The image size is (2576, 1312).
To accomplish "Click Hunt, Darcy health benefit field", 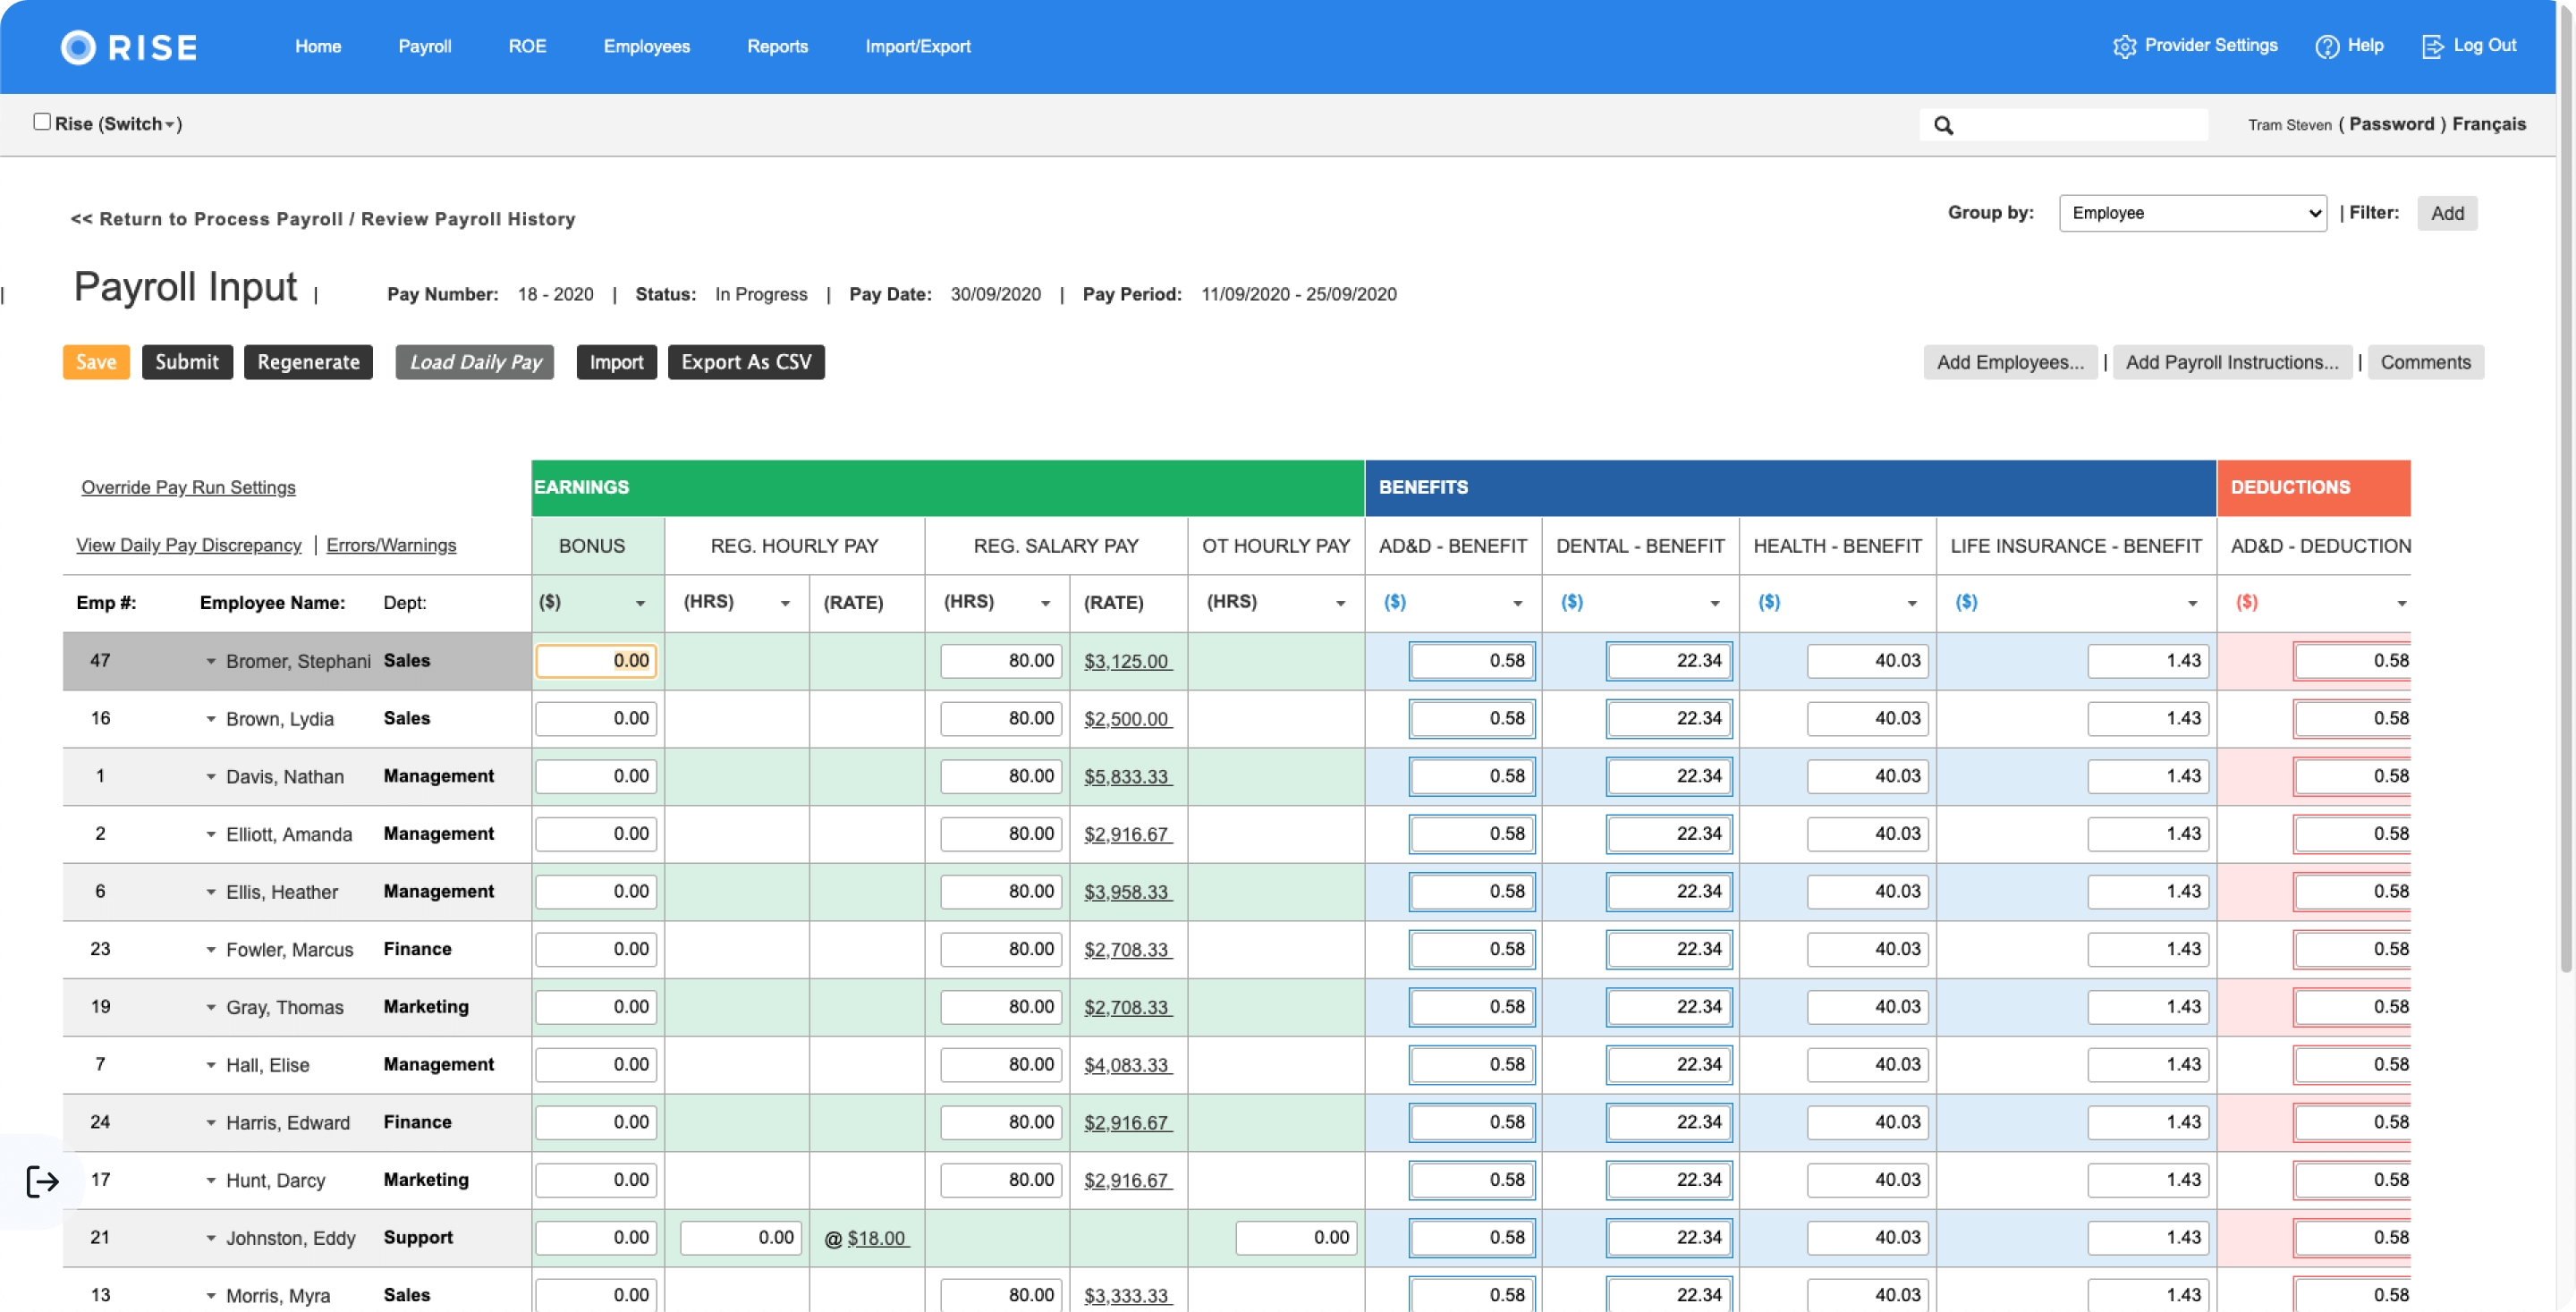I will click(1867, 1180).
